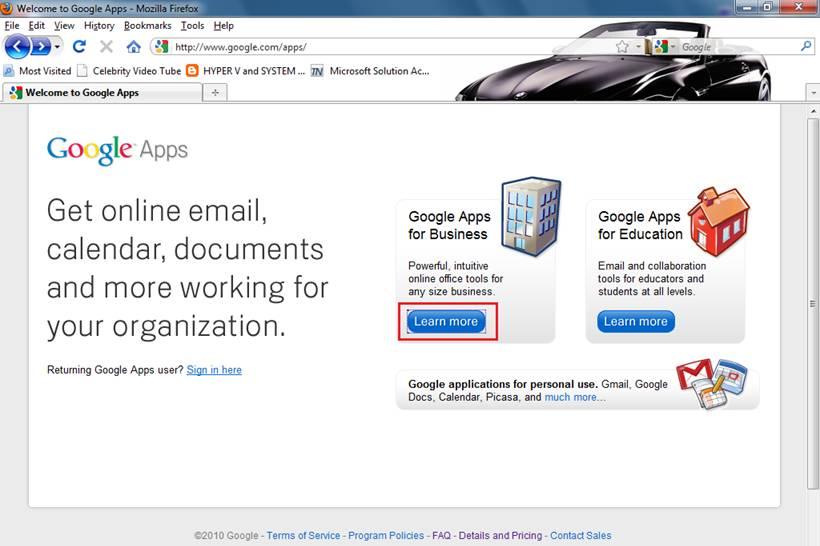Minimize the Firefox window
This screenshot has height=546, width=820.
[x=747, y=7]
